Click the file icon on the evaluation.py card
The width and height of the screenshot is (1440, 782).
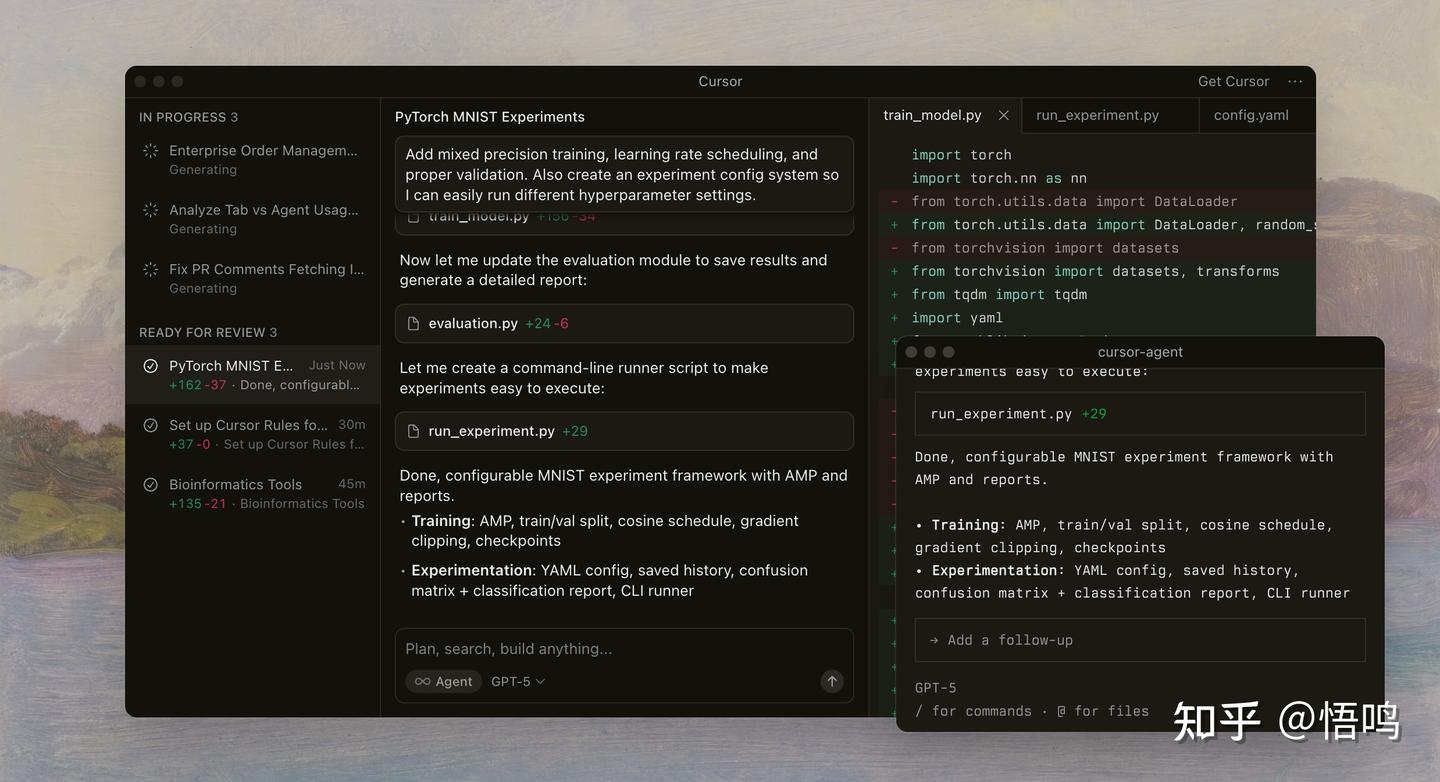(413, 324)
